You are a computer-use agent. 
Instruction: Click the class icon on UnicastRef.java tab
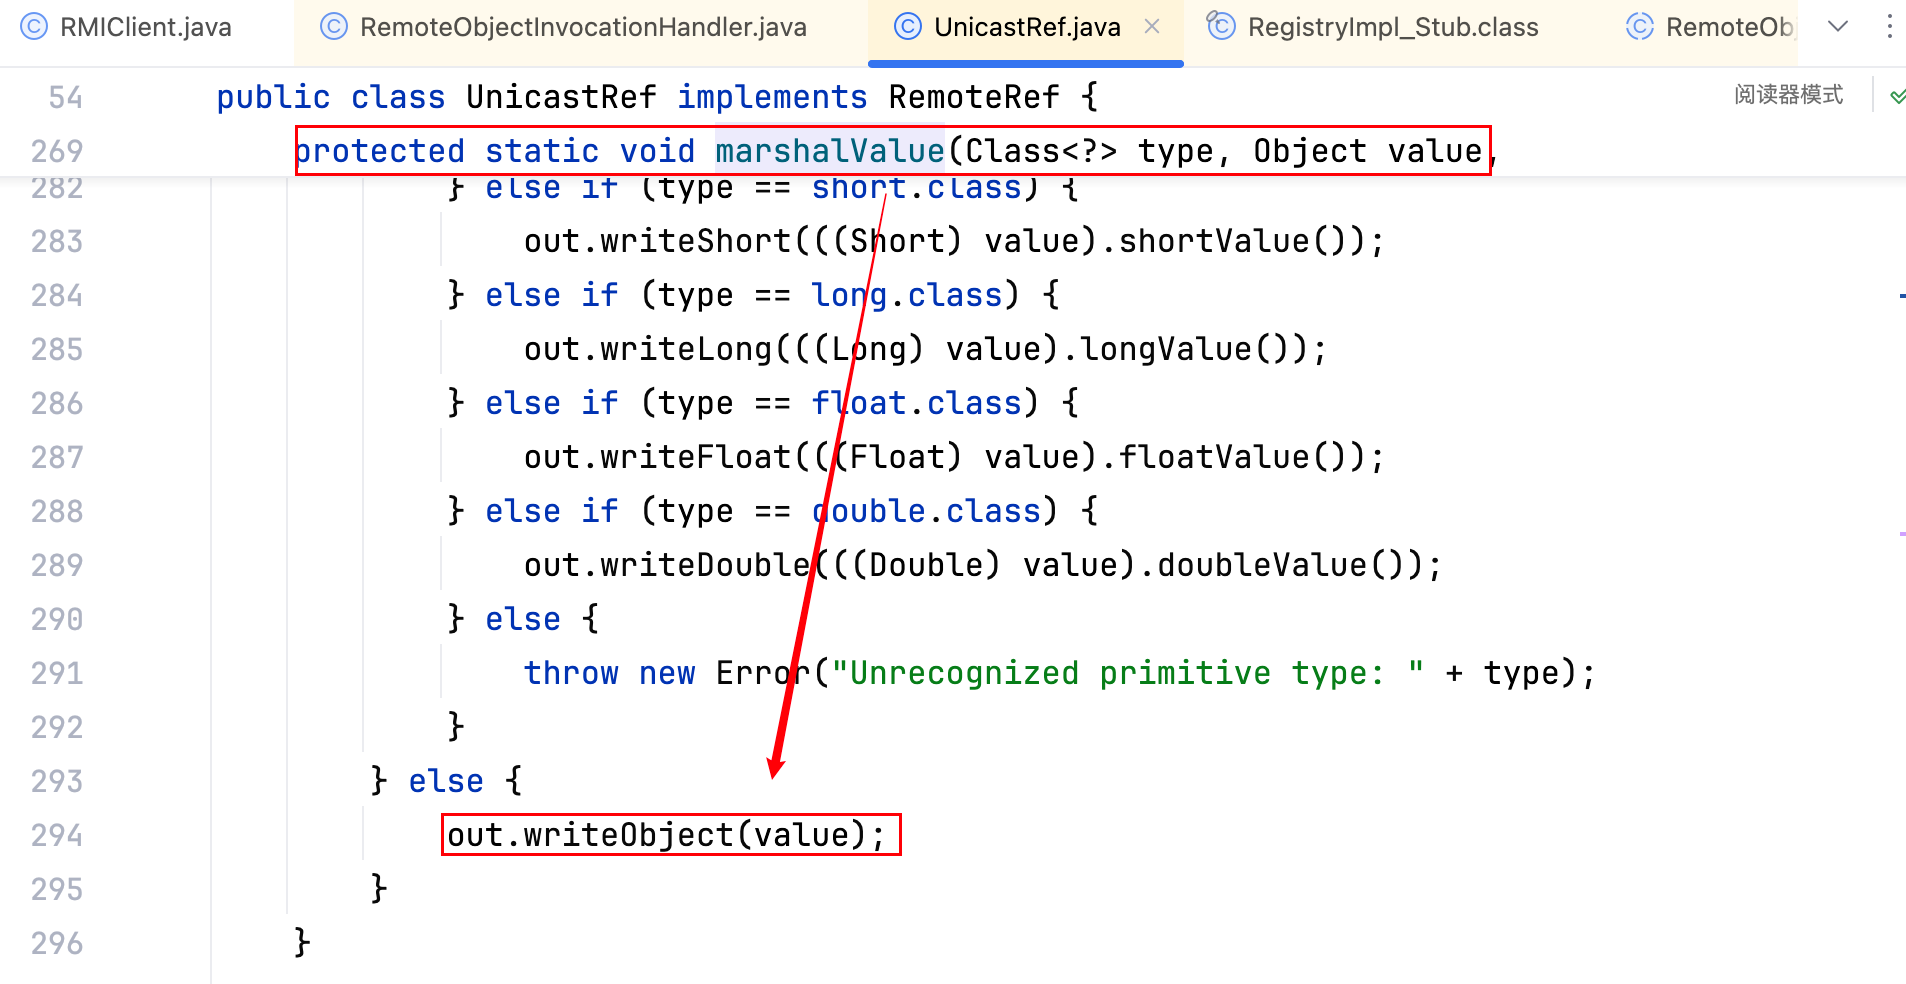[x=907, y=27]
